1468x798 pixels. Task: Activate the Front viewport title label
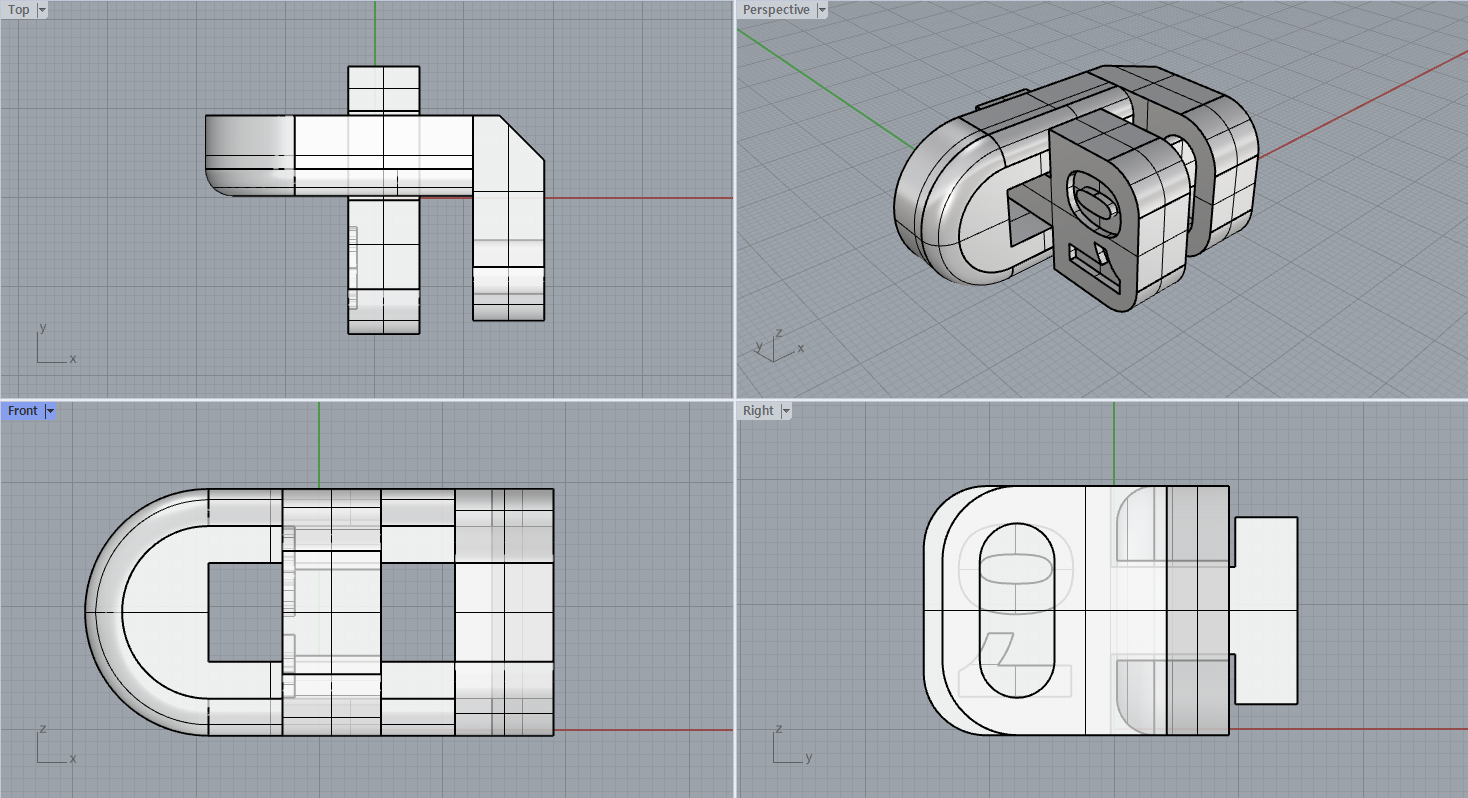[x=23, y=411]
